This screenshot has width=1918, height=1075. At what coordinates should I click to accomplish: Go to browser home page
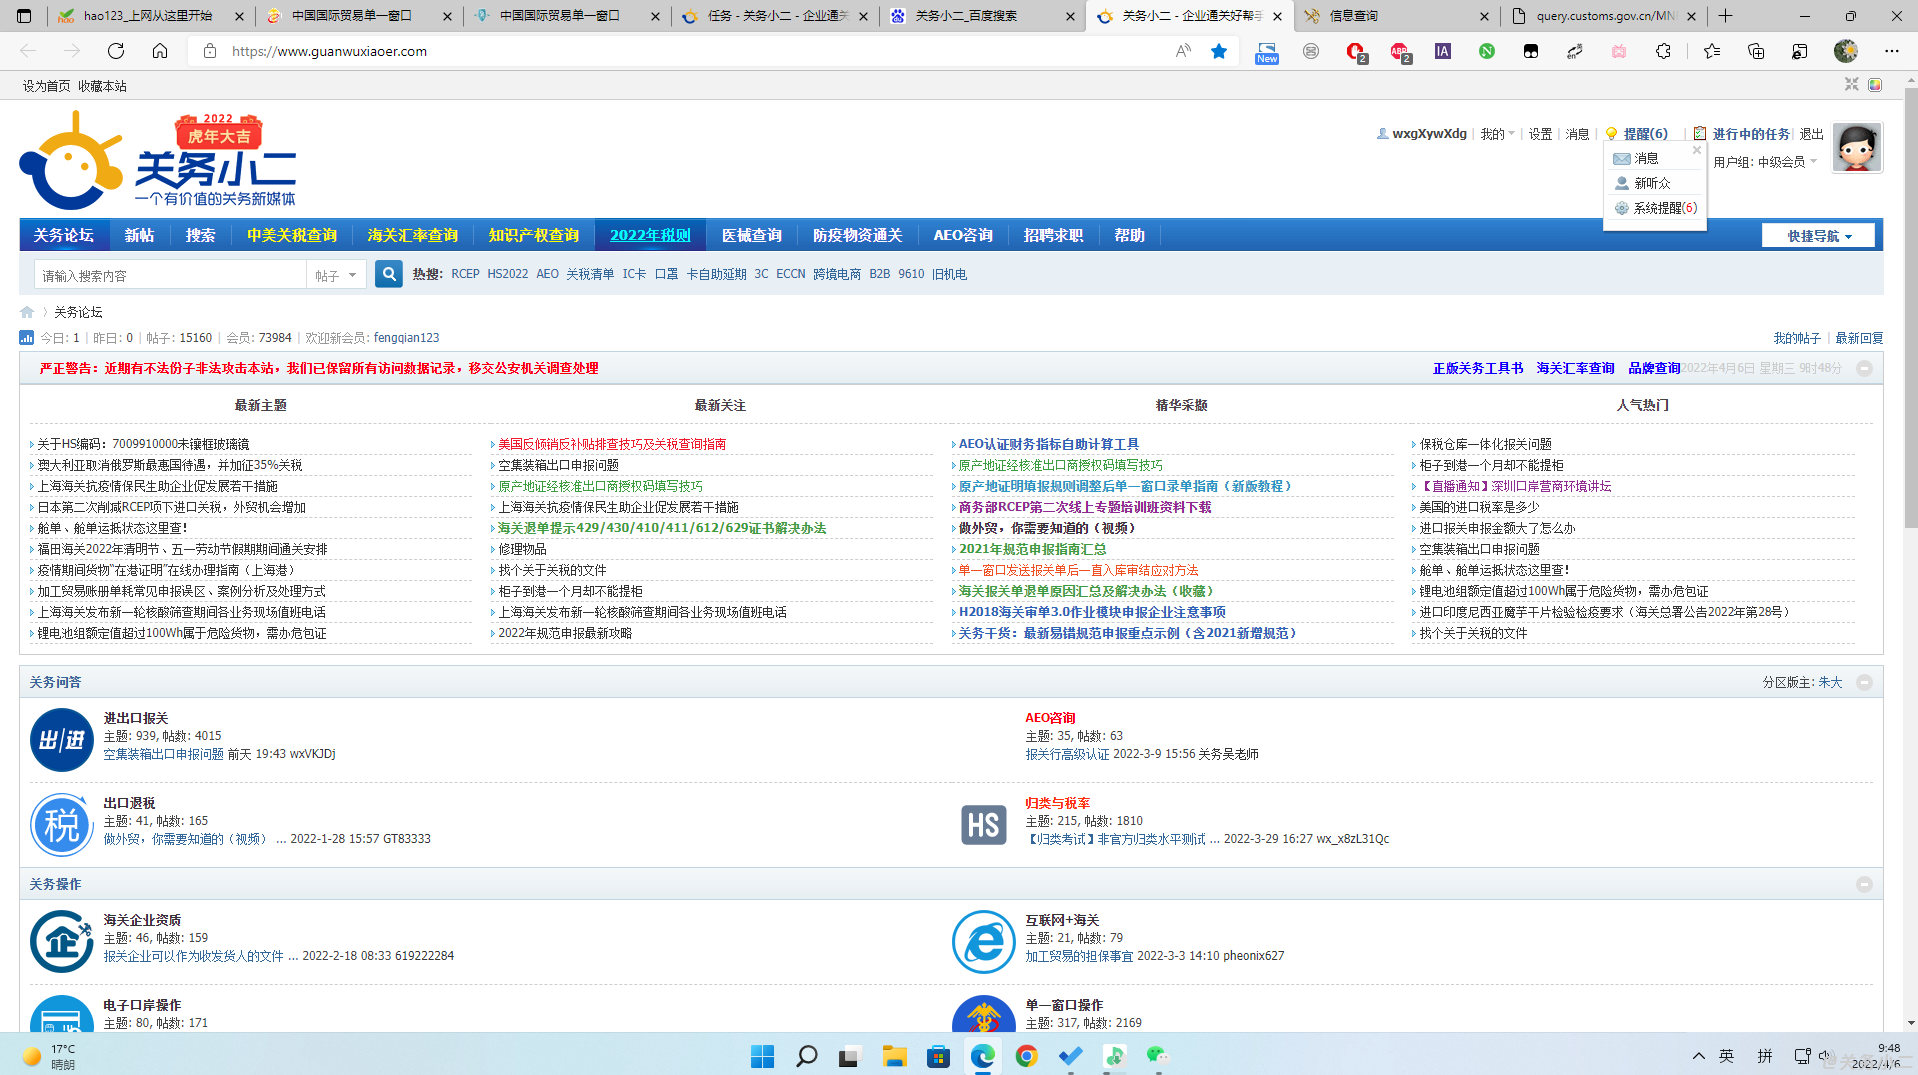(160, 51)
